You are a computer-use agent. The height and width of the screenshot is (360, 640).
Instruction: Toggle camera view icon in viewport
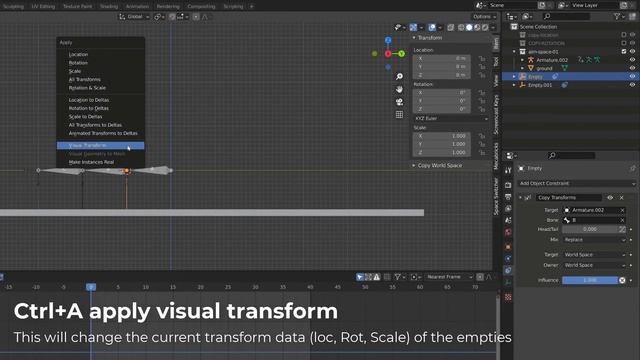point(399,102)
